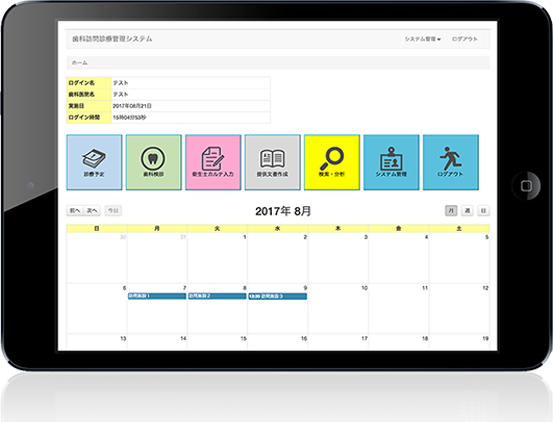This screenshot has width=553, height=422.
Task: Select day 15 in the calendar
Action: click(x=217, y=342)
